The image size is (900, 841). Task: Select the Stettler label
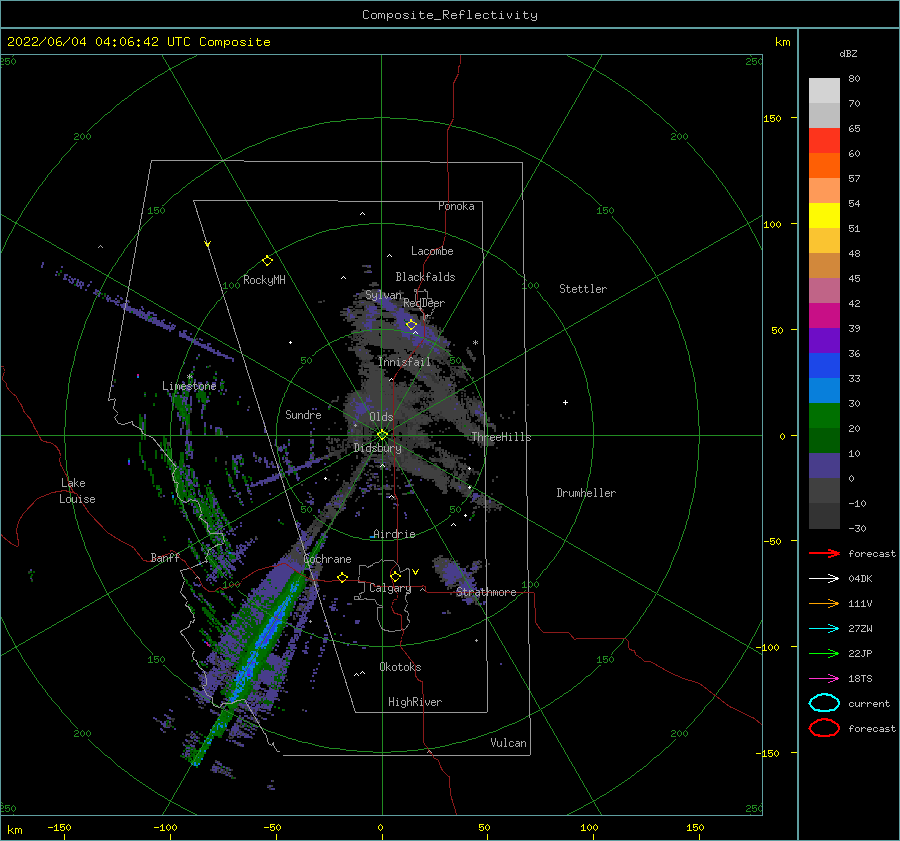[x=583, y=289]
